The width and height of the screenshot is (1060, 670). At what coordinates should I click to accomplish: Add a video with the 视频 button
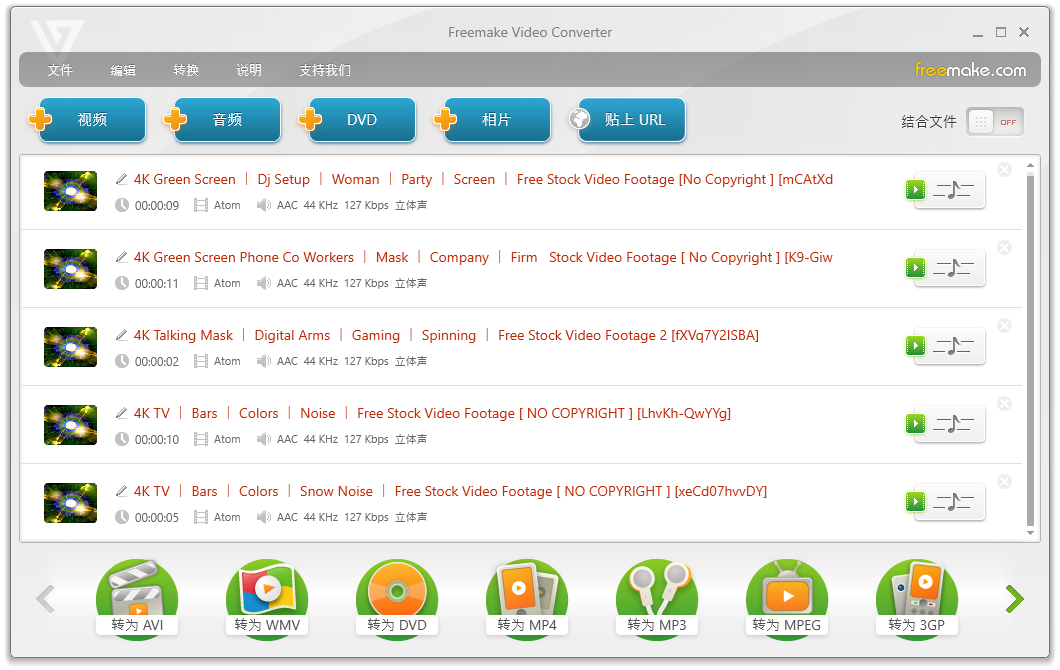[x=91, y=118]
